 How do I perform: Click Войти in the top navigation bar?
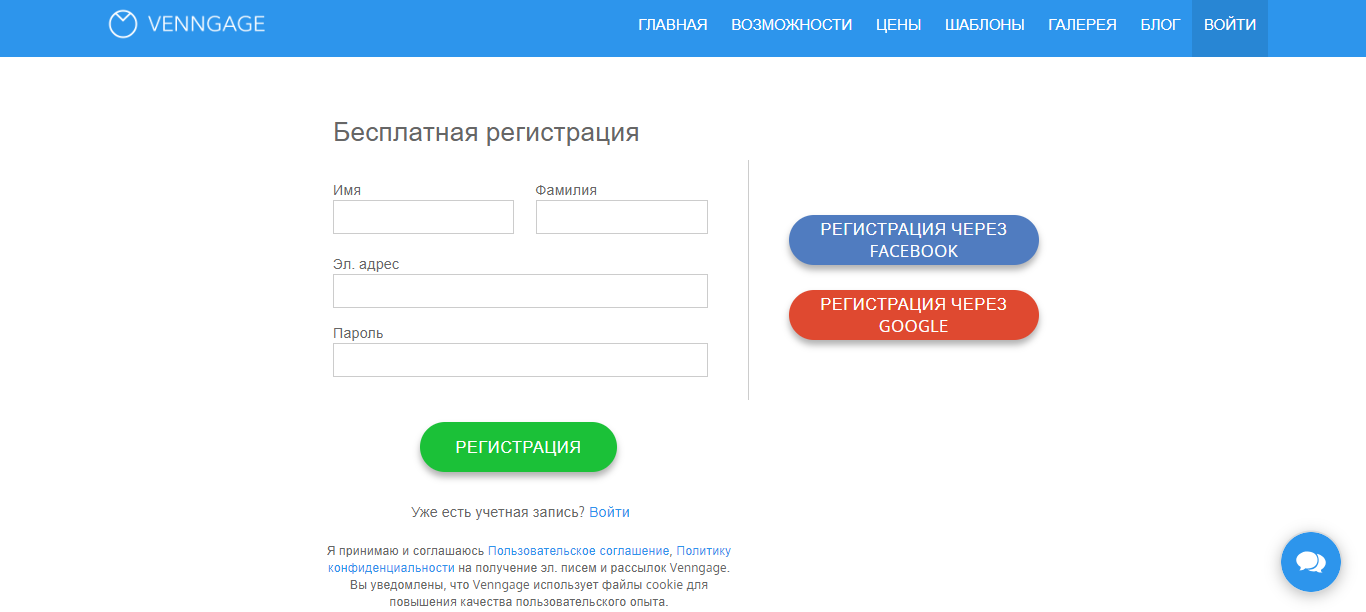click(x=1229, y=25)
